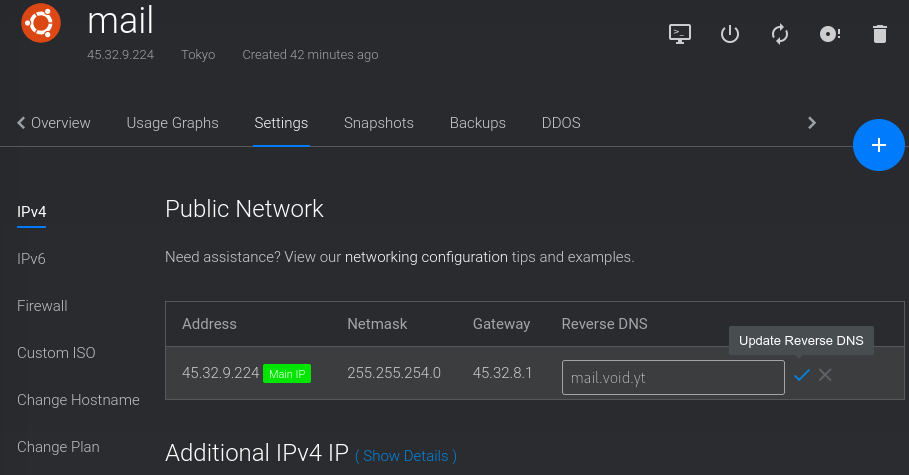
Task: Open the Snapshots tab
Action: (379, 123)
